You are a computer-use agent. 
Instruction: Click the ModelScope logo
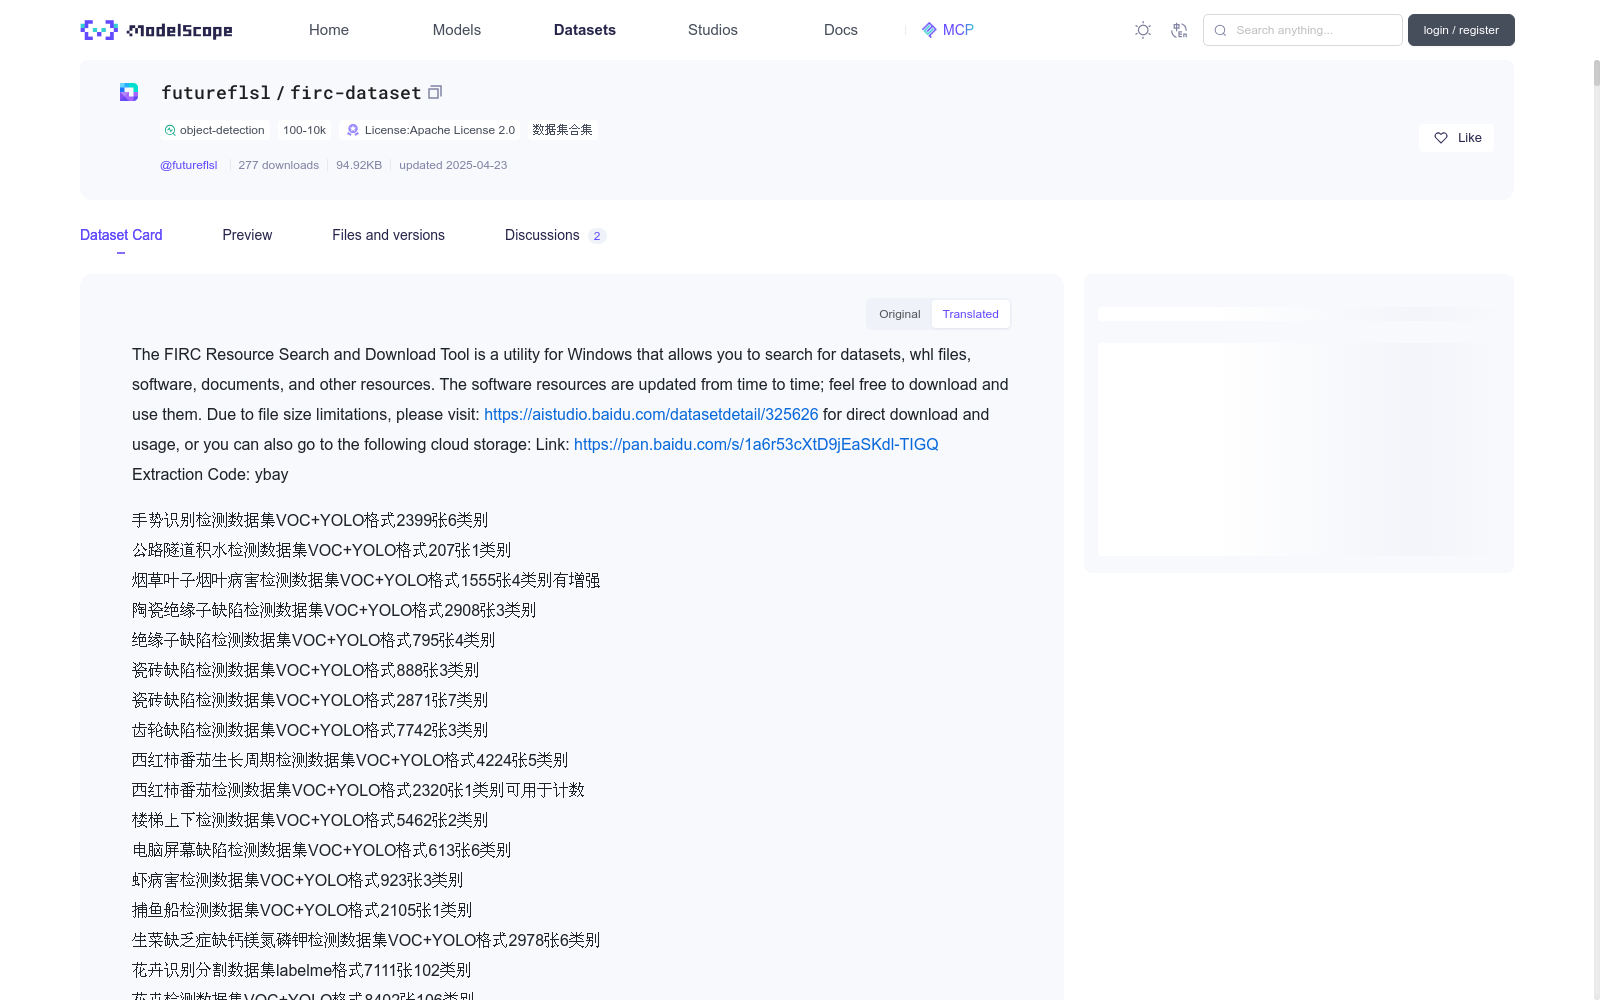[156, 30]
